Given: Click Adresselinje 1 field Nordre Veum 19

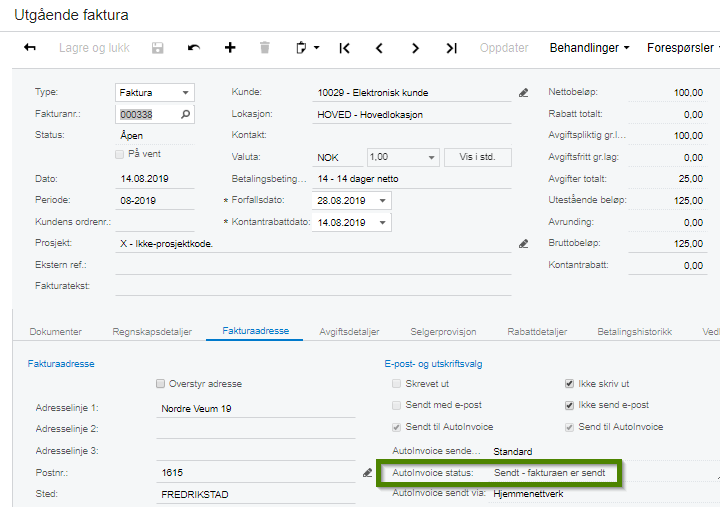Looking at the screenshot, I should click(256, 408).
